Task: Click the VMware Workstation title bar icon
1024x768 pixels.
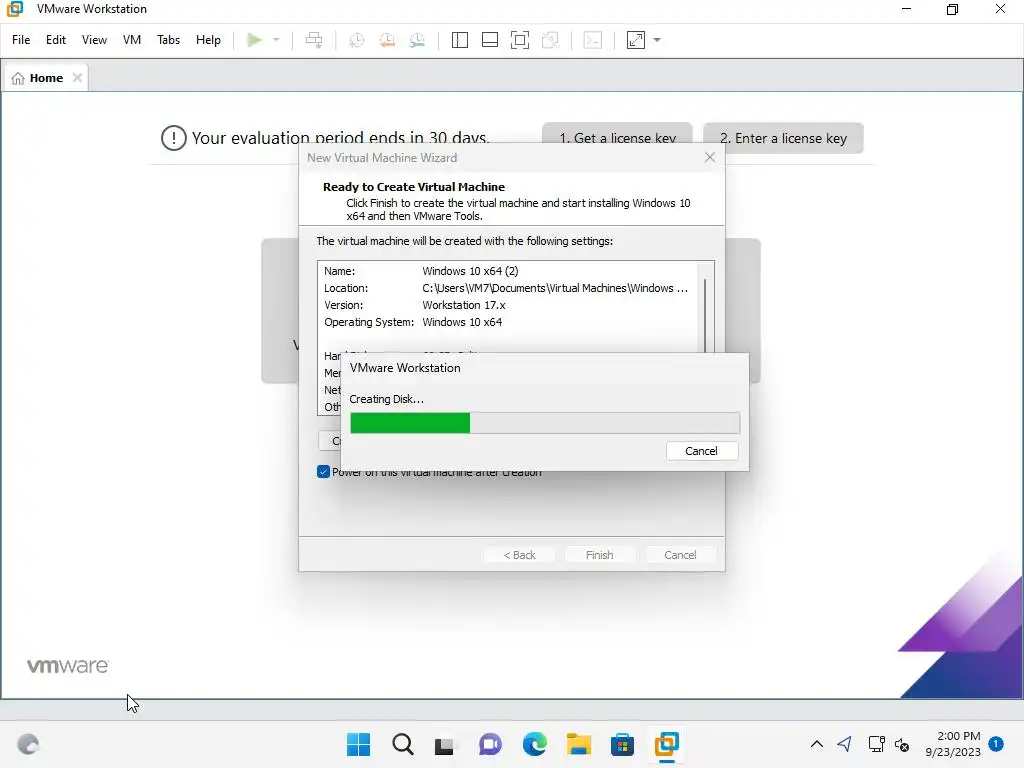Action: click(x=15, y=9)
